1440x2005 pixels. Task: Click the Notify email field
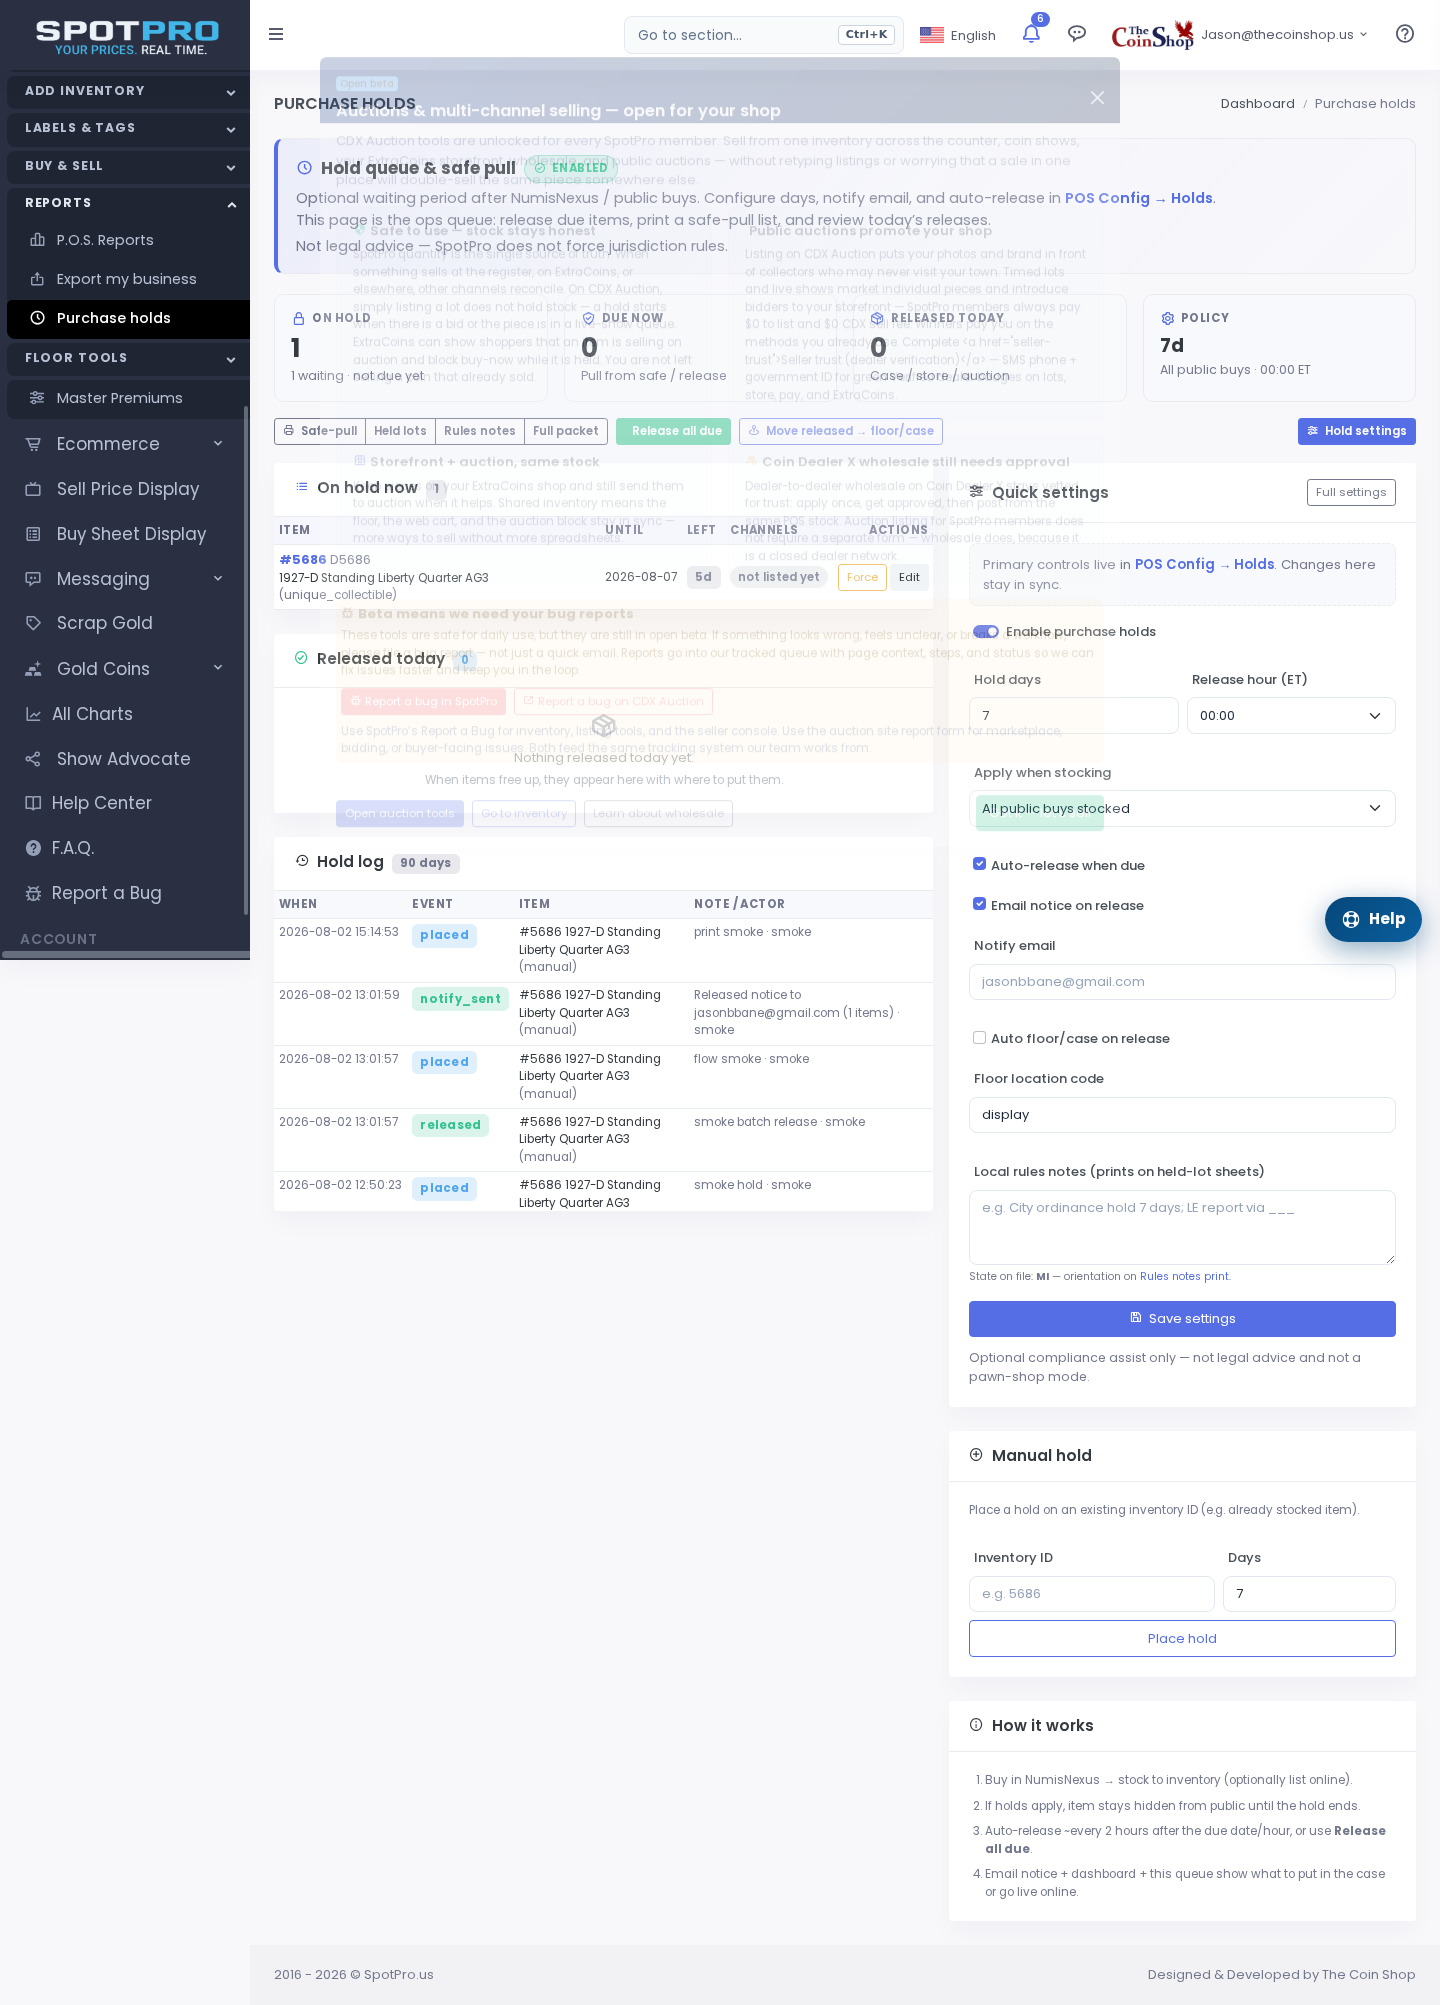click(1182, 982)
